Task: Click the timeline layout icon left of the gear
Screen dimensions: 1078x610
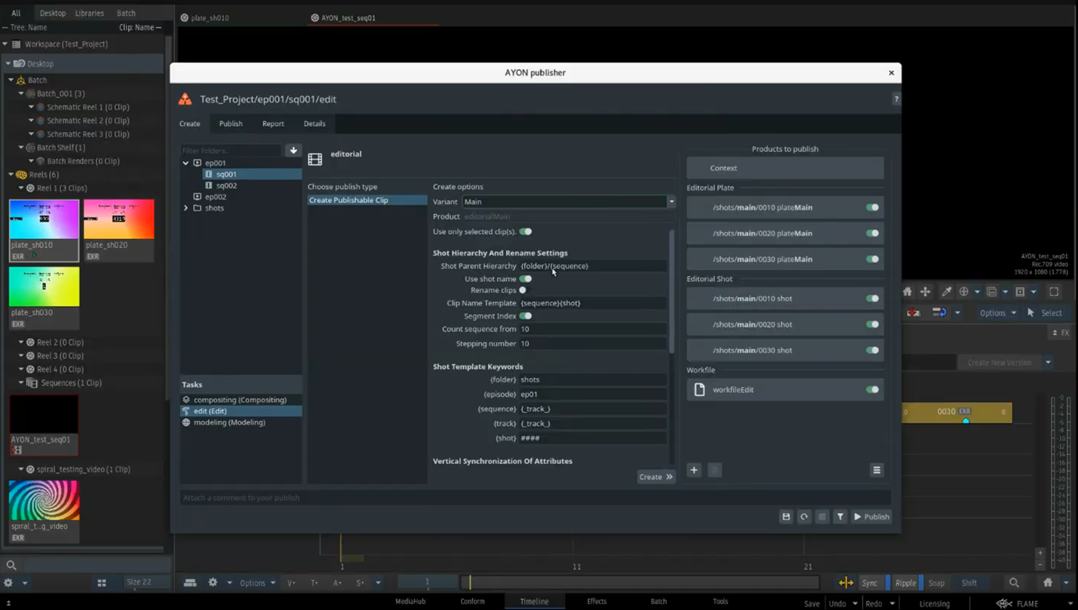Action: (190, 582)
